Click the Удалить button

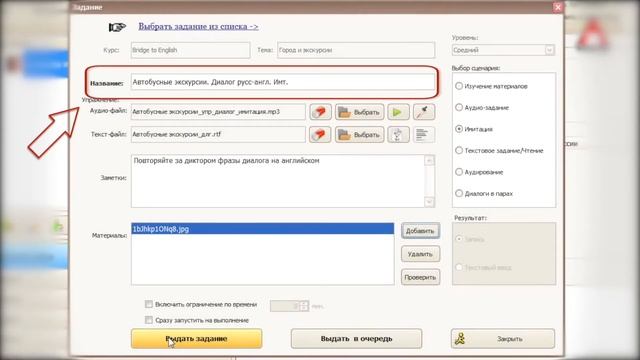[x=420, y=254]
